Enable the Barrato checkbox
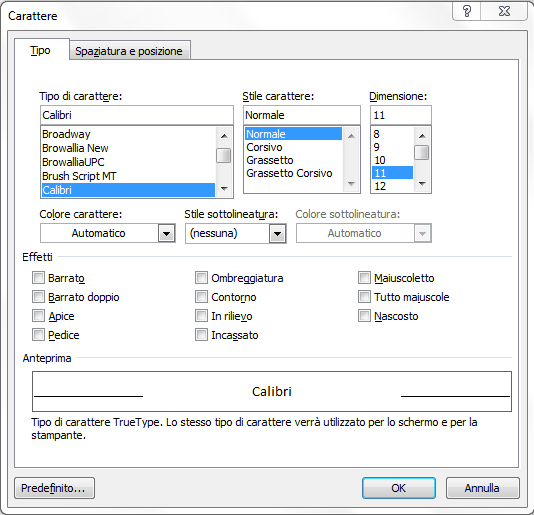This screenshot has width=534, height=515. tap(38, 278)
